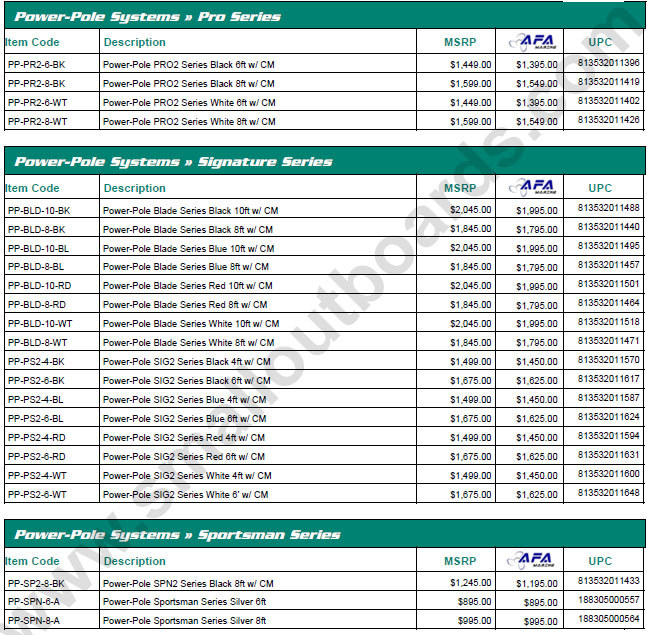Viewport: 647px width, 635px height.
Task: Click description SIG2 Series Red 4ft w/ CM
Action: coord(184,438)
